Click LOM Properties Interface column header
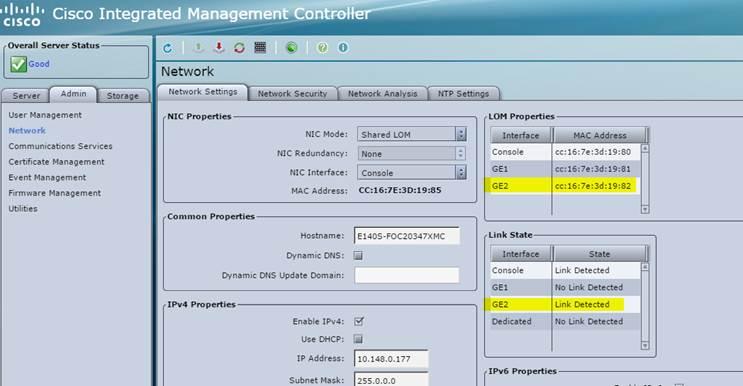 coord(521,135)
